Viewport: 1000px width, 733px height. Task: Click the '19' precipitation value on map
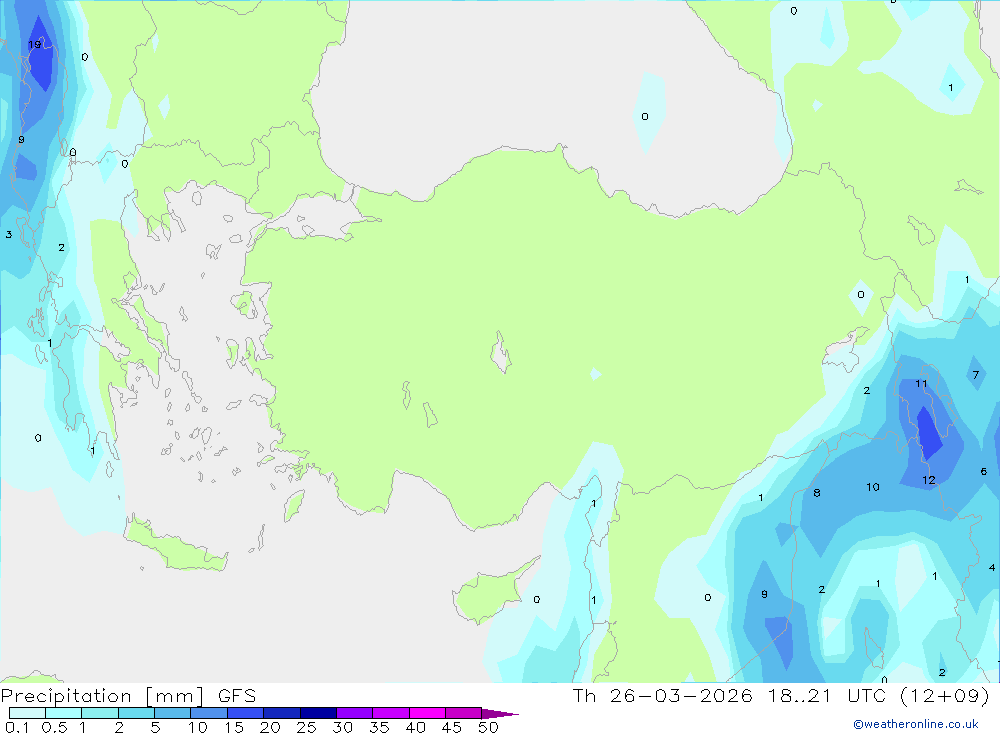coord(34,44)
